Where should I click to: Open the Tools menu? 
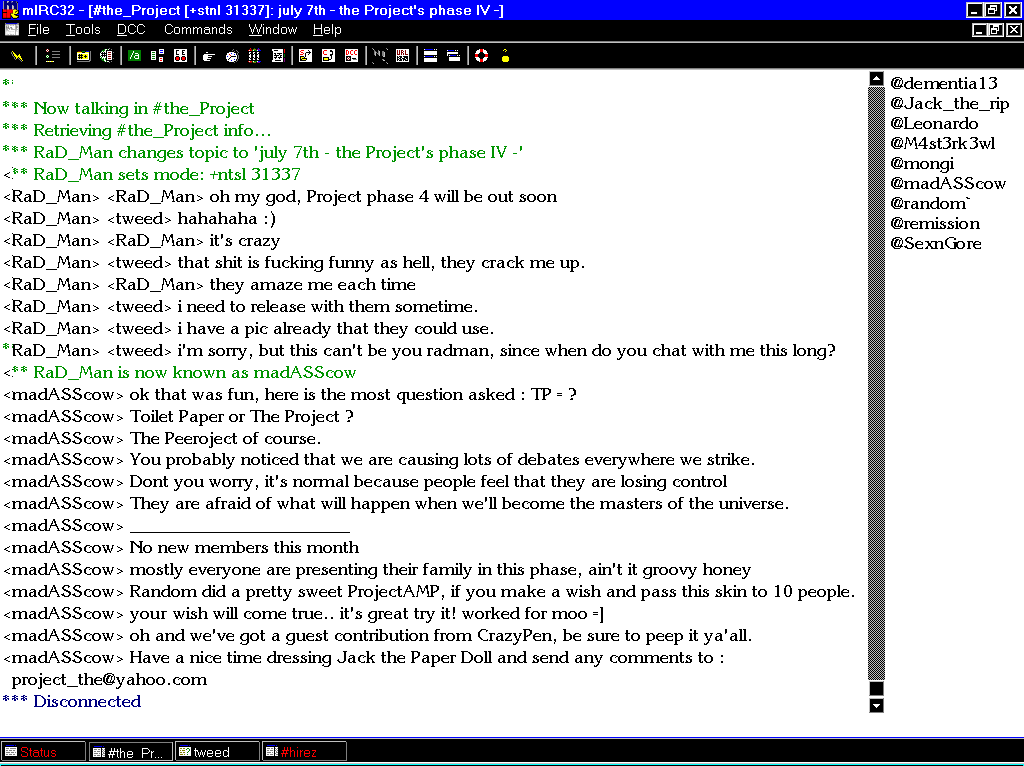coord(83,30)
